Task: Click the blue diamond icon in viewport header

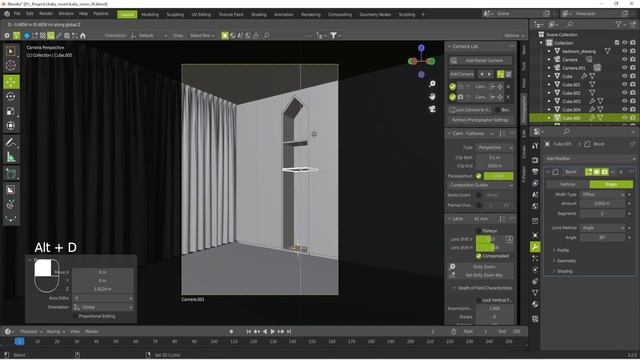Action: (x=27, y=36)
